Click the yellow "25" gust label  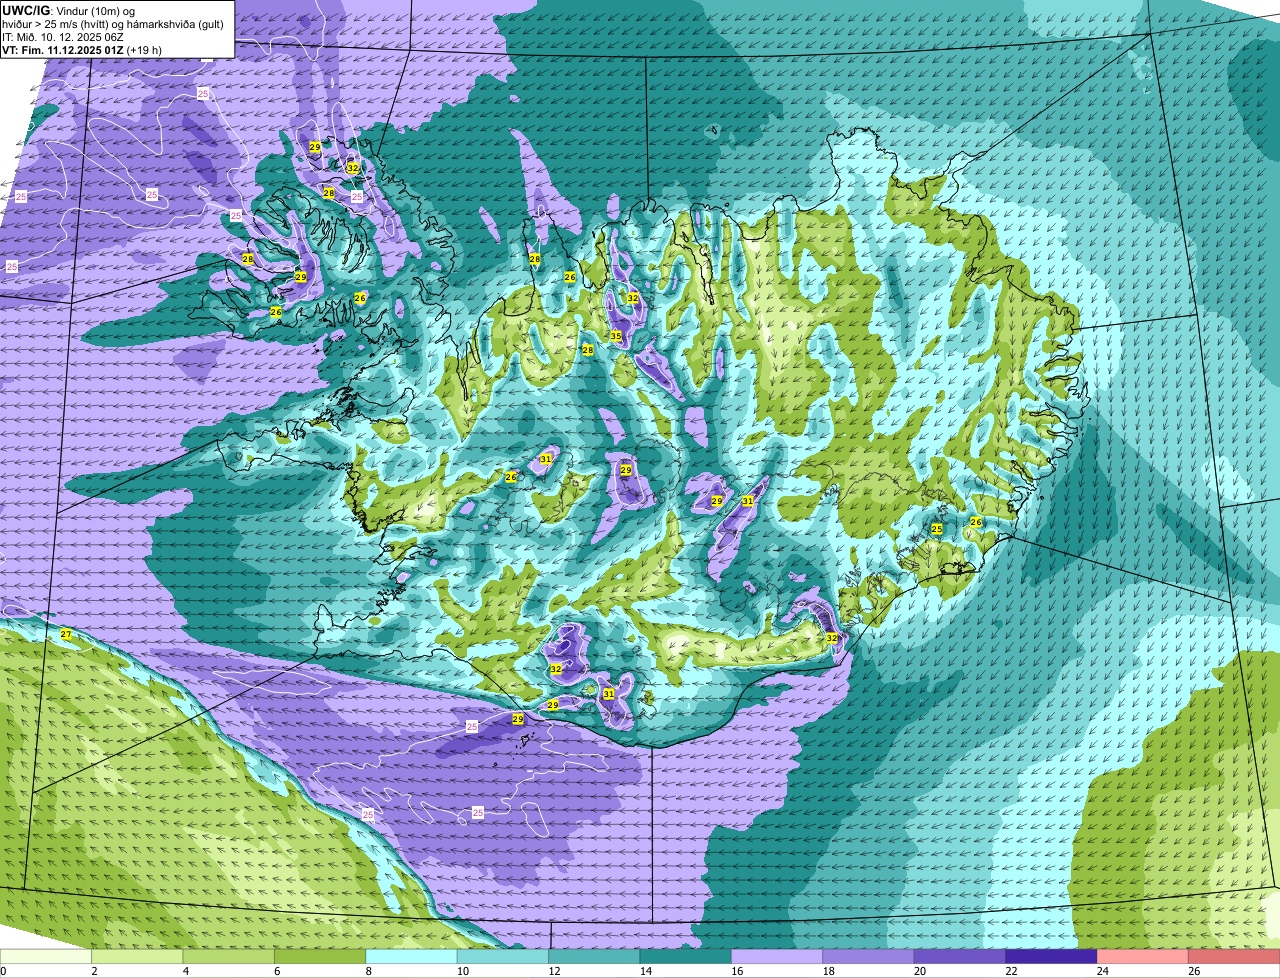click(x=937, y=529)
